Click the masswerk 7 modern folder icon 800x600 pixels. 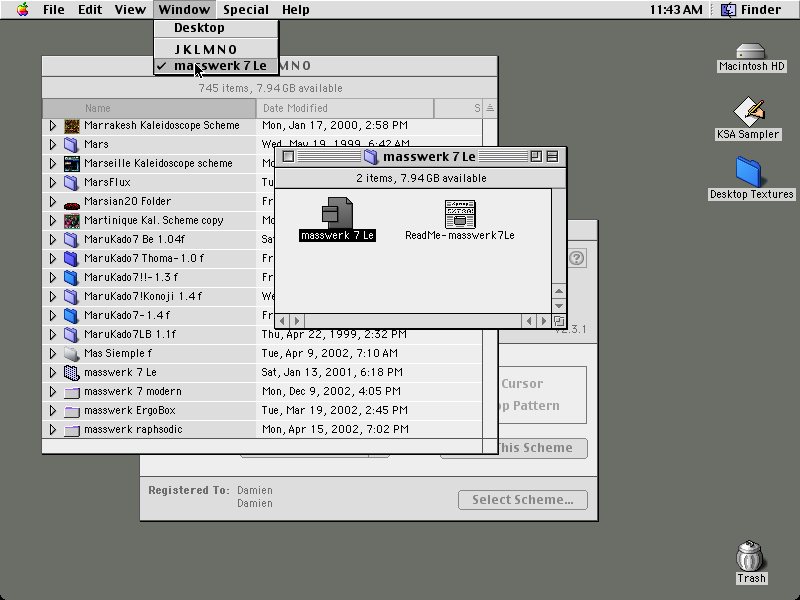coord(72,392)
